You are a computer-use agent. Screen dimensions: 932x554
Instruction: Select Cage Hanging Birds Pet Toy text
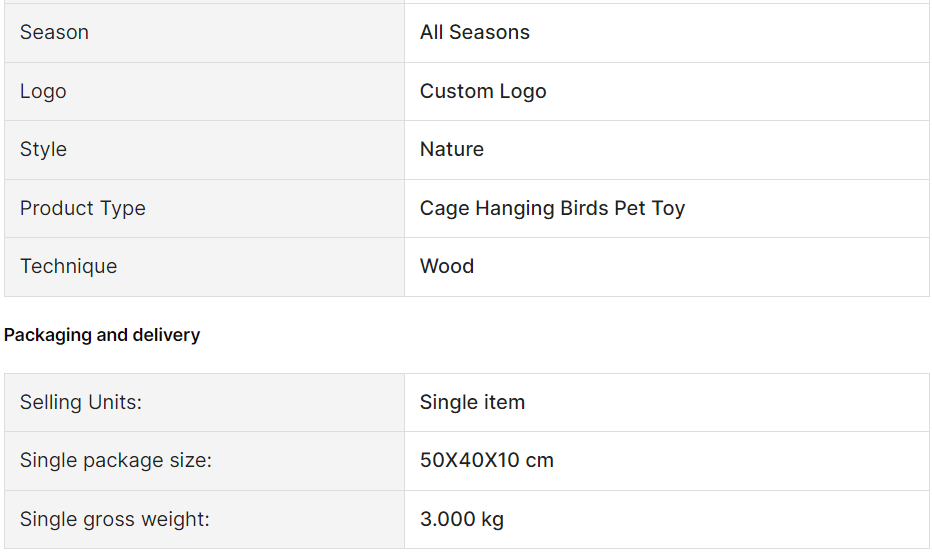click(552, 208)
